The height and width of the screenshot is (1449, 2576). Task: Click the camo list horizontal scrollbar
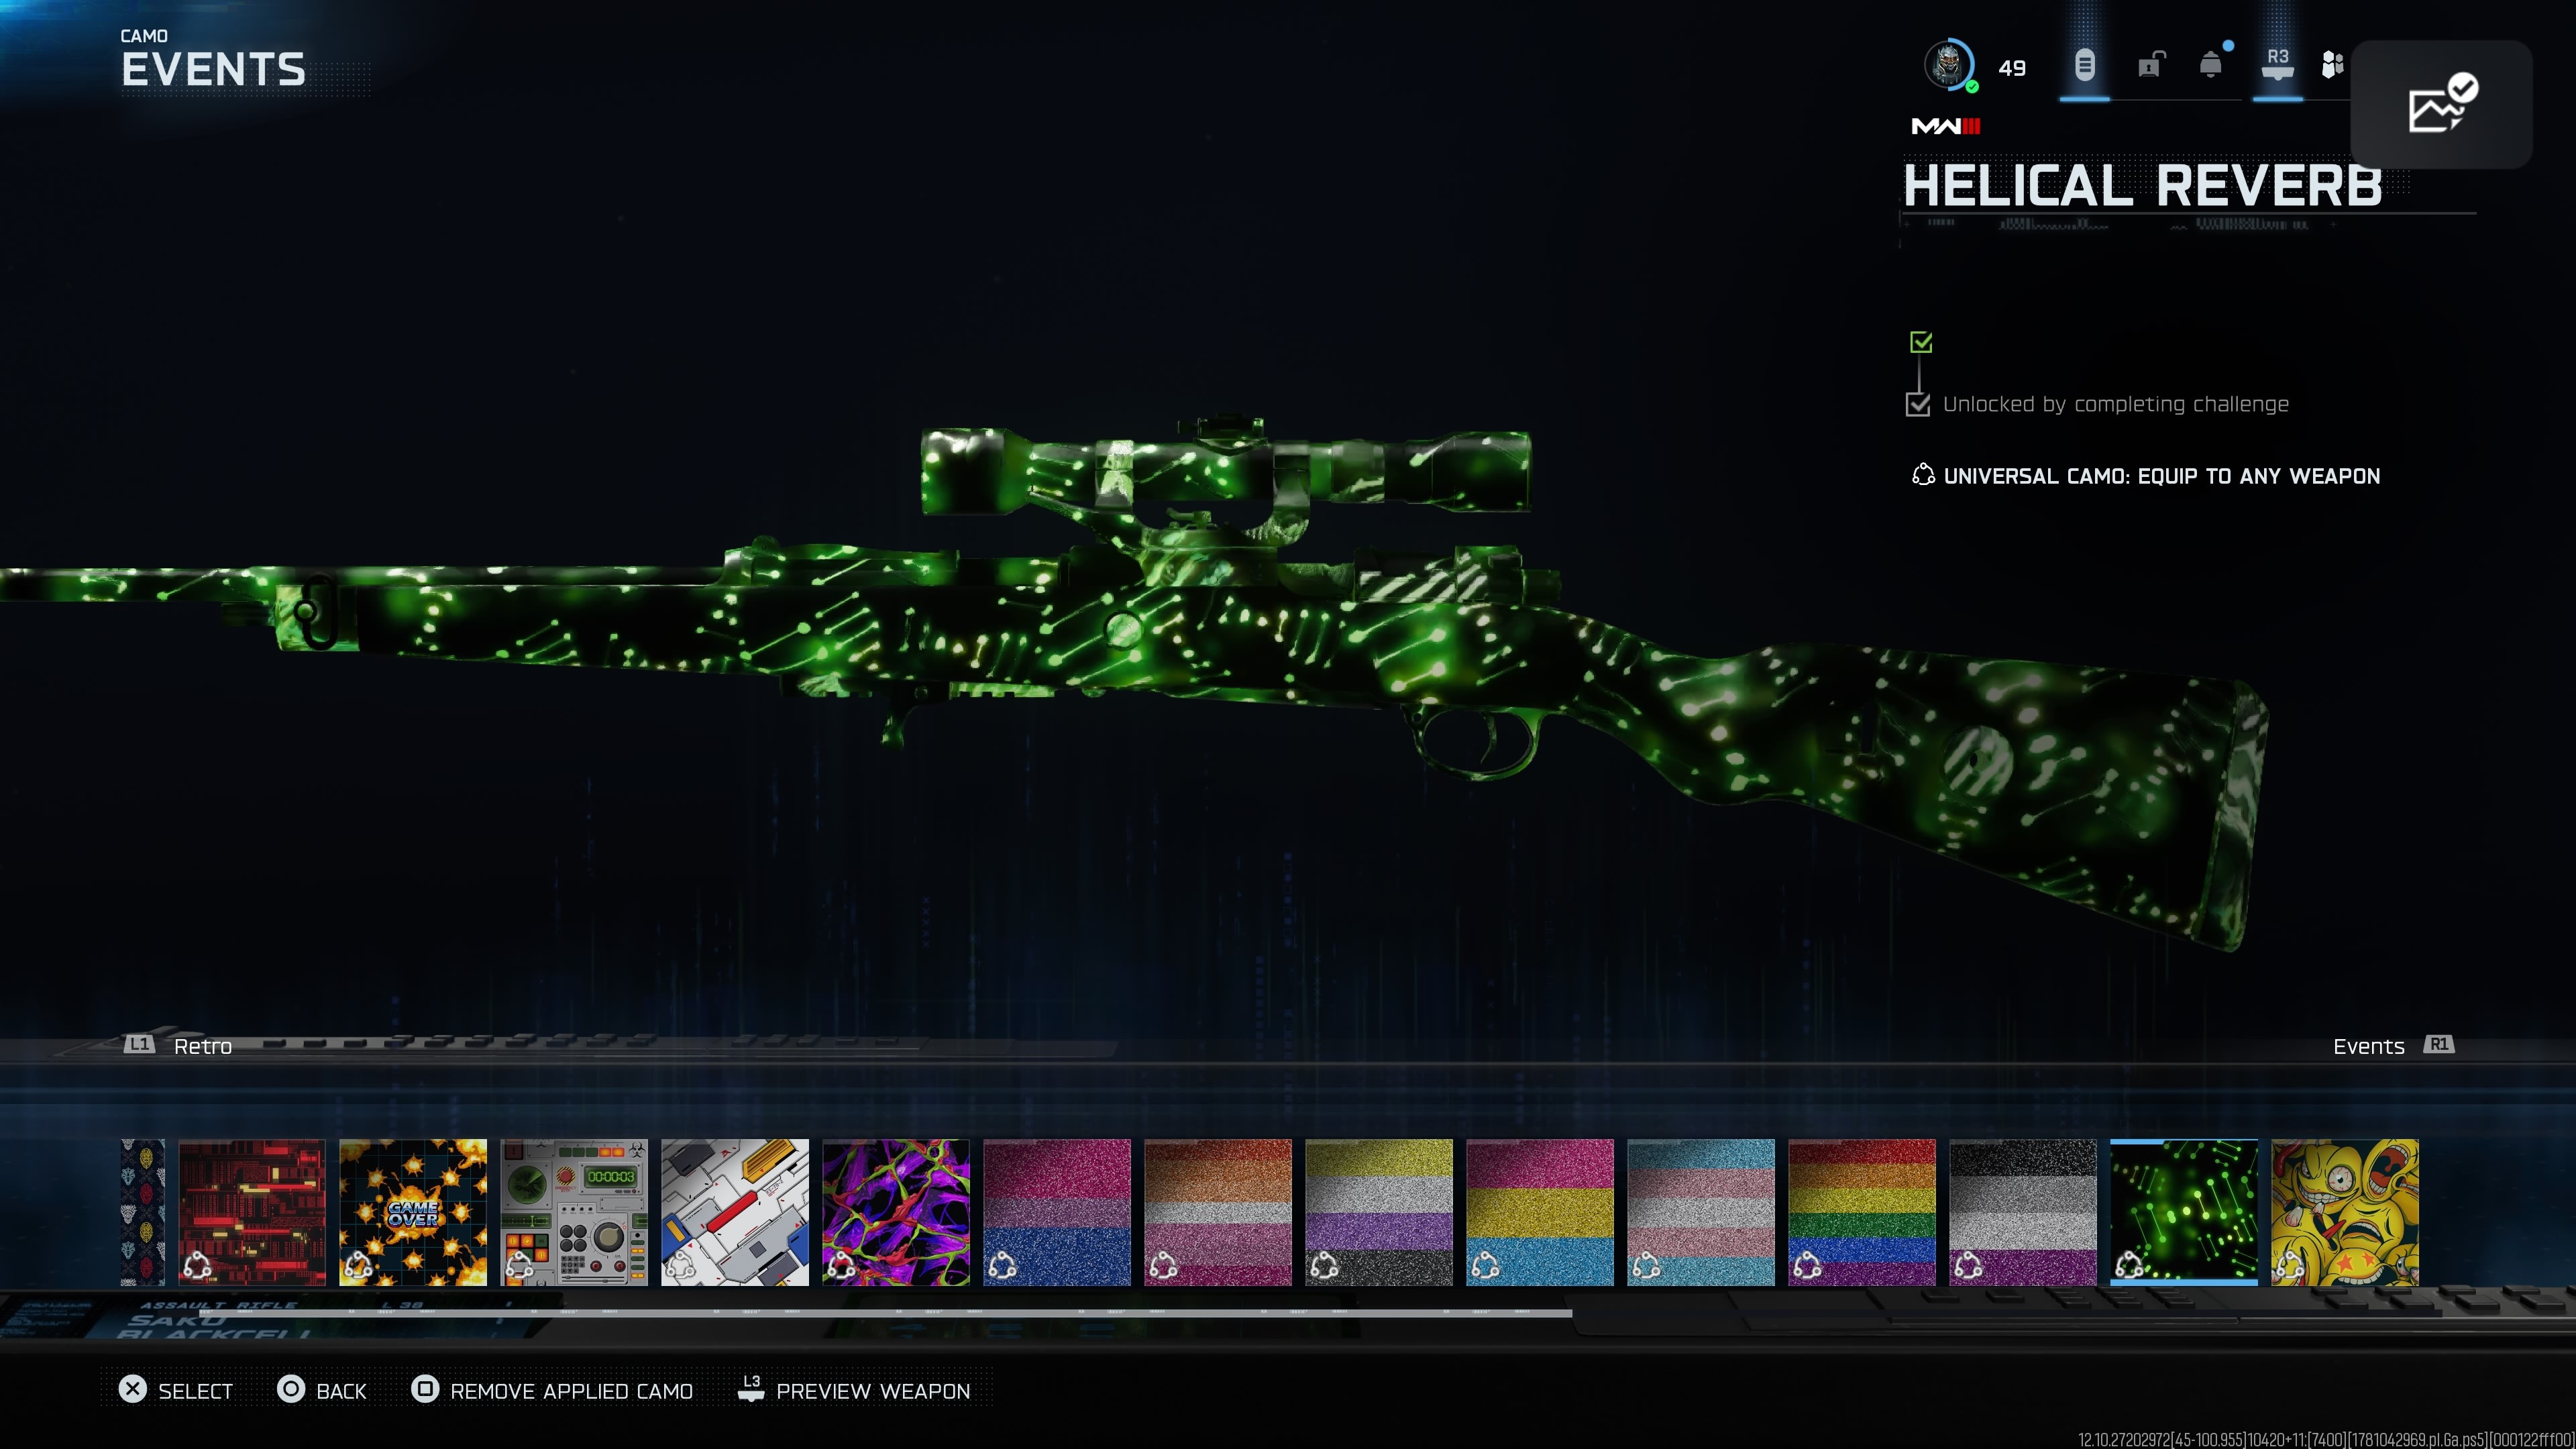coord(885,1313)
